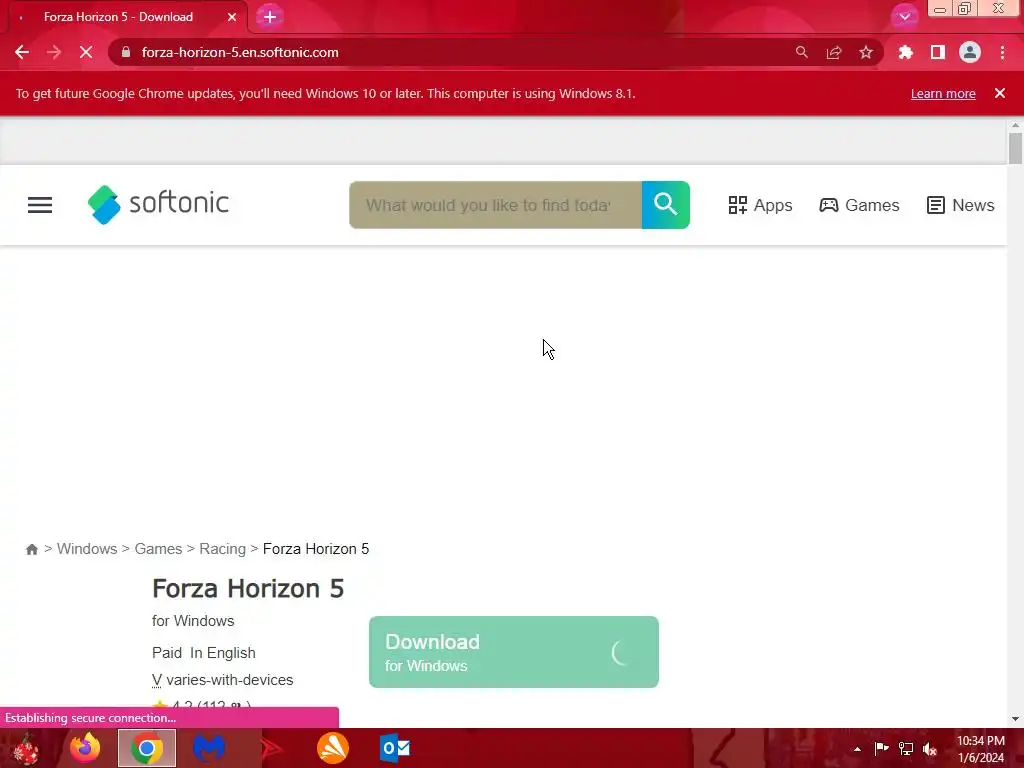This screenshot has width=1024, height=768.
Task: Switch to Chrome in the taskbar
Action: pyautogui.click(x=147, y=748)
